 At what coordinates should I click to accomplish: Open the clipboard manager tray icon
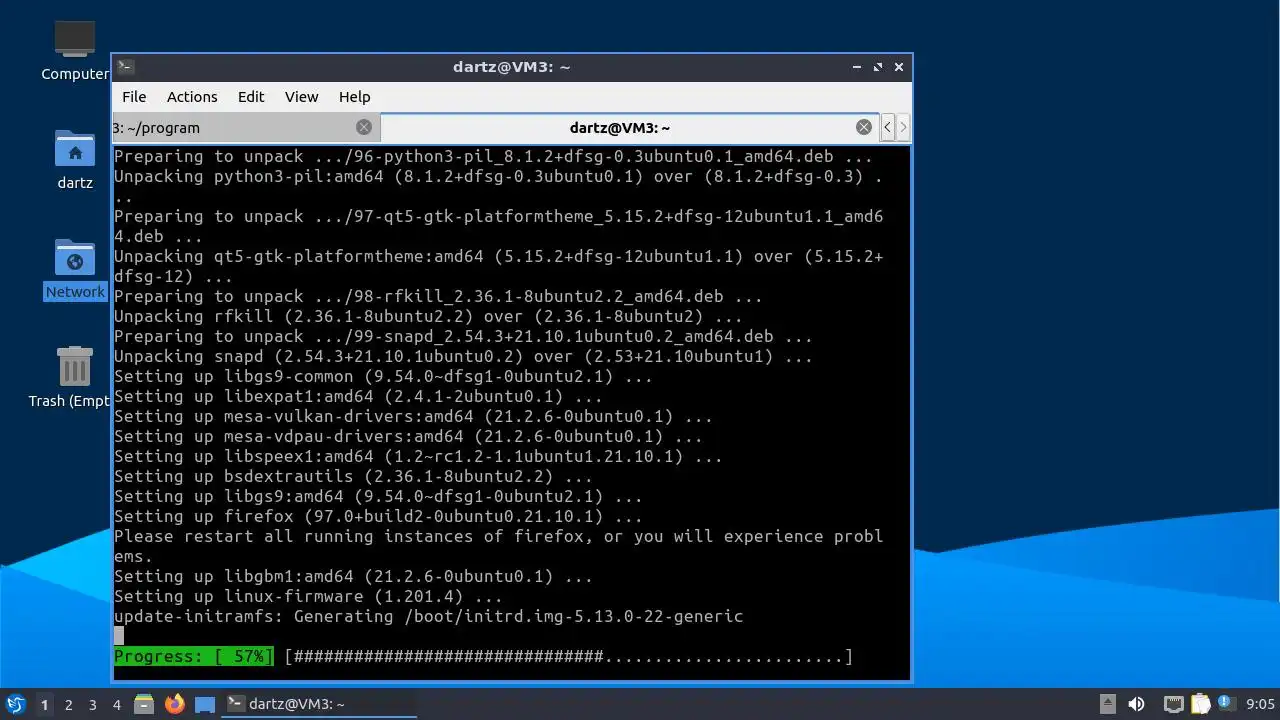point(1200,704)
